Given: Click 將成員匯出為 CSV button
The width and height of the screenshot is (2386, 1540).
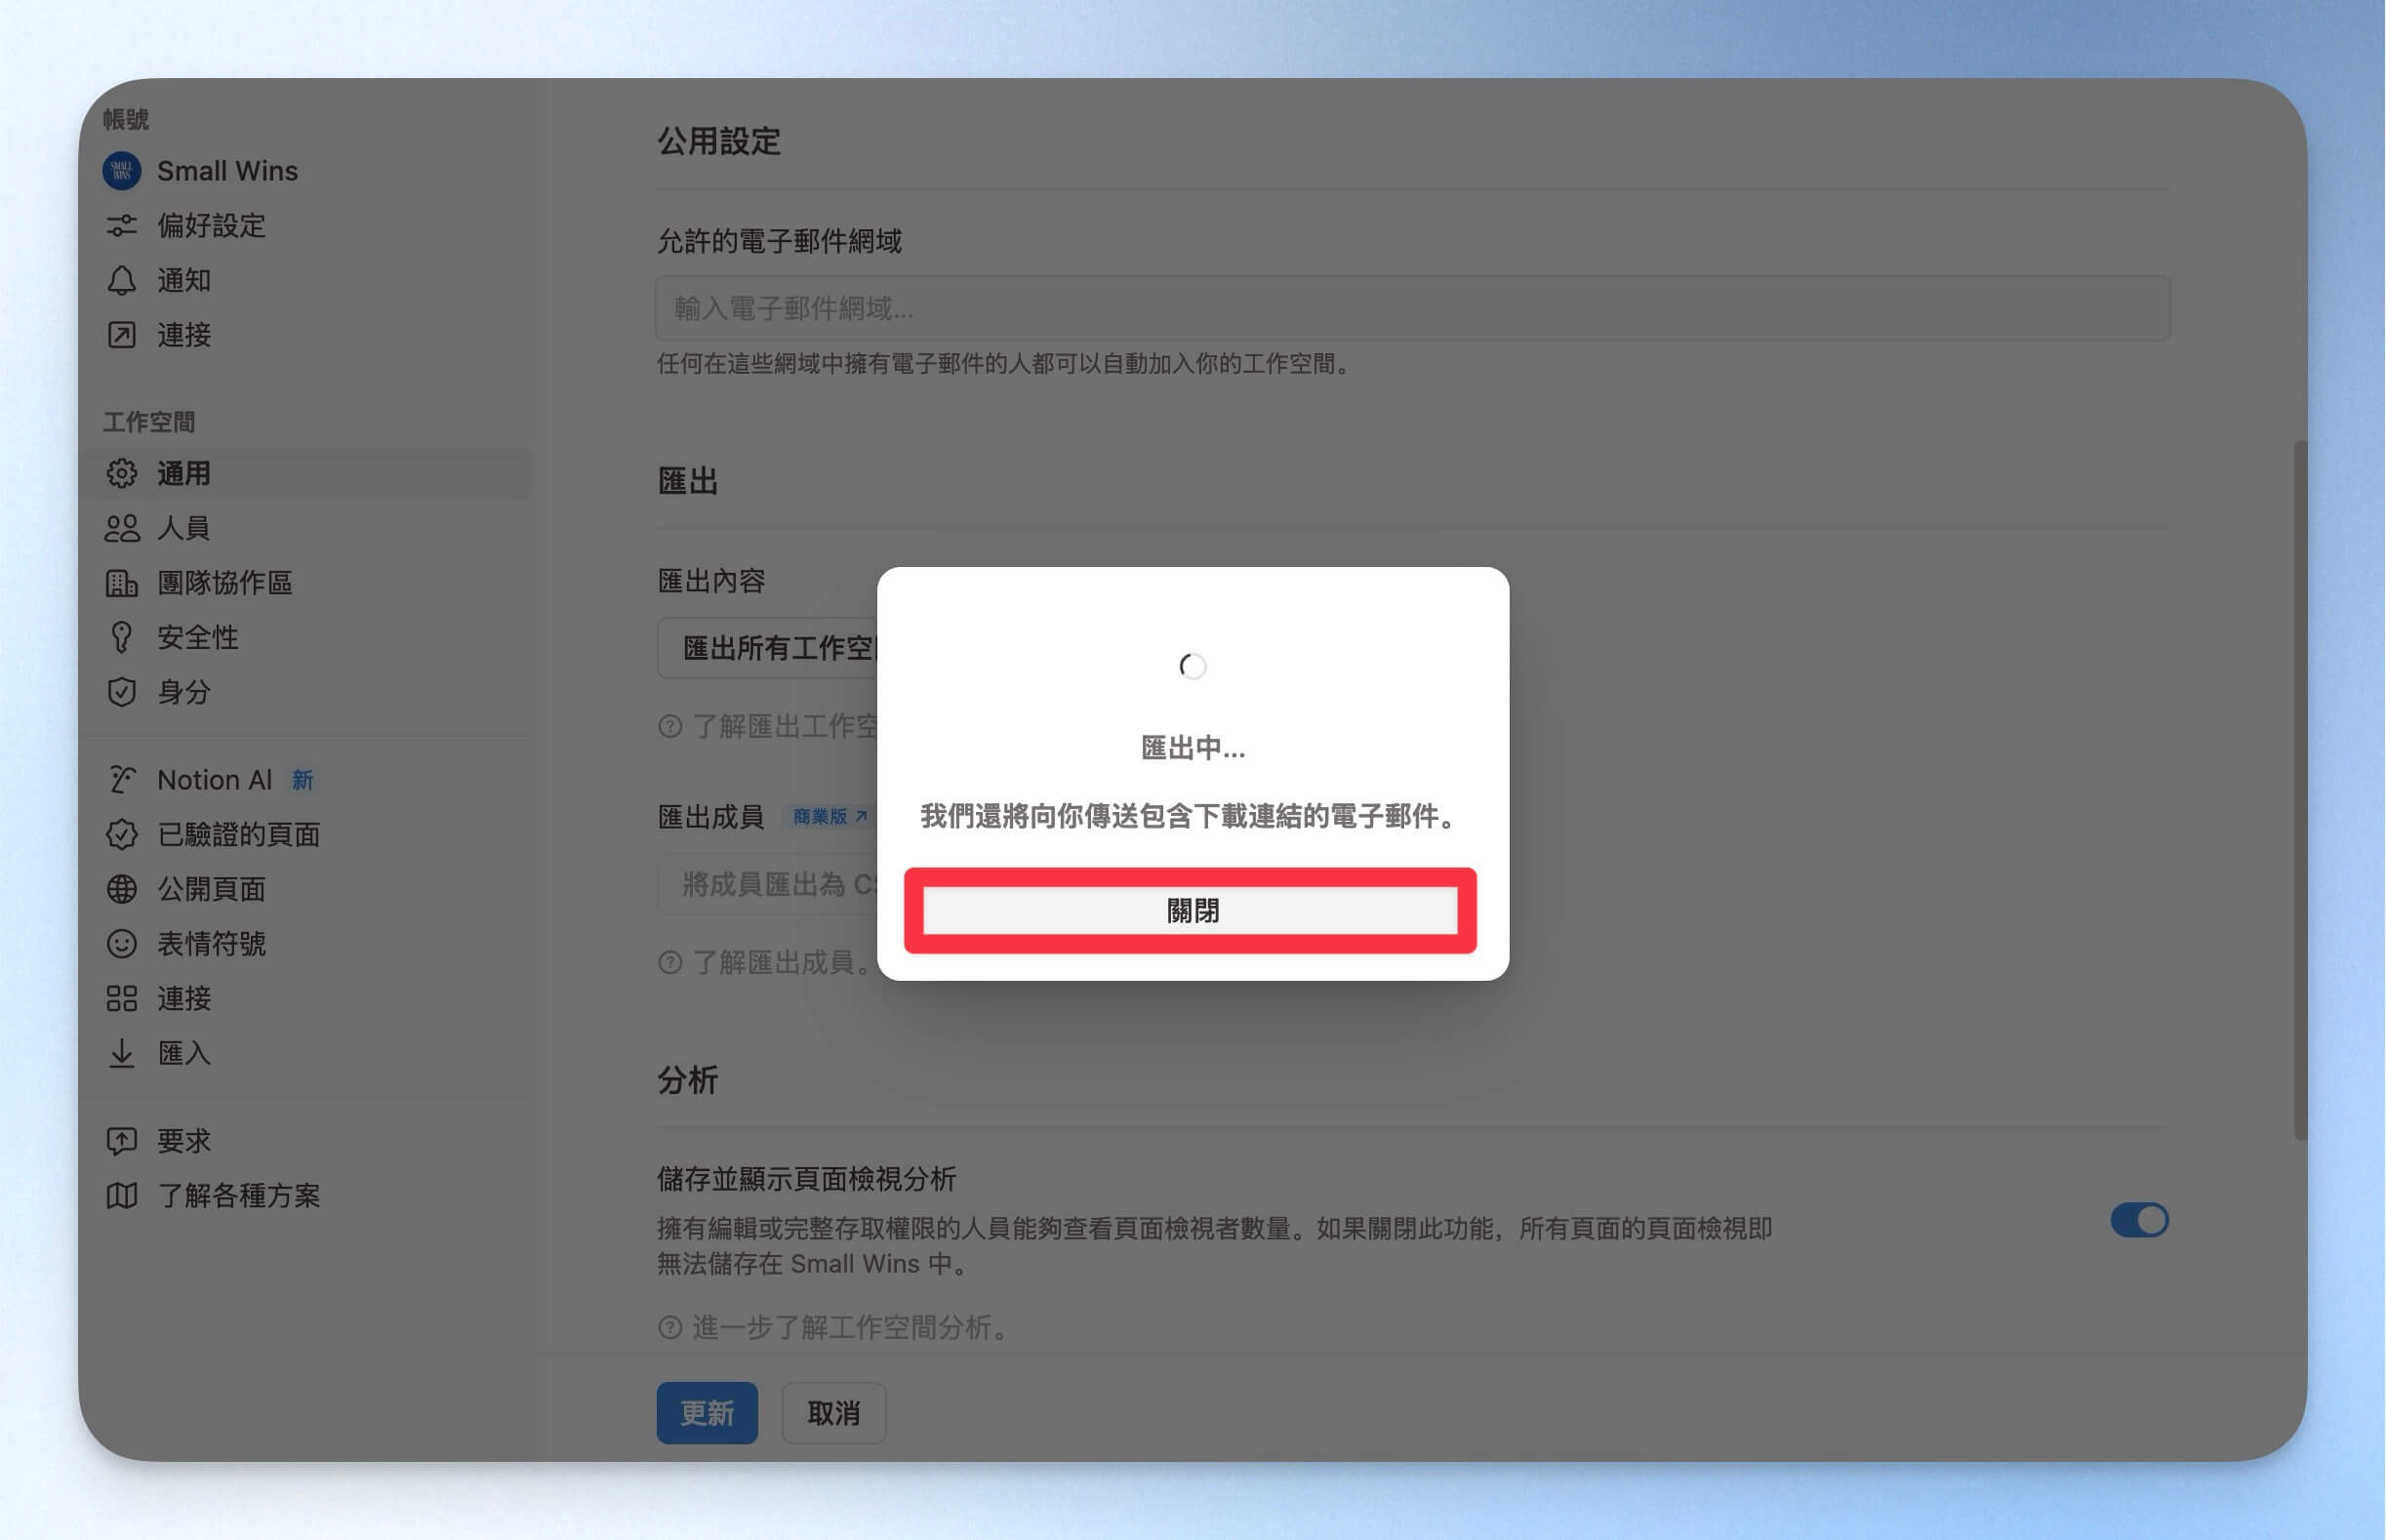Looking at the screenshot, I should point(768,885).
